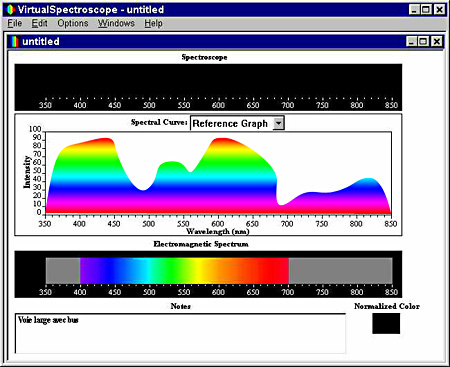Click the black Spectroscope display strip
450x367 pixels.
click(208, 87)
